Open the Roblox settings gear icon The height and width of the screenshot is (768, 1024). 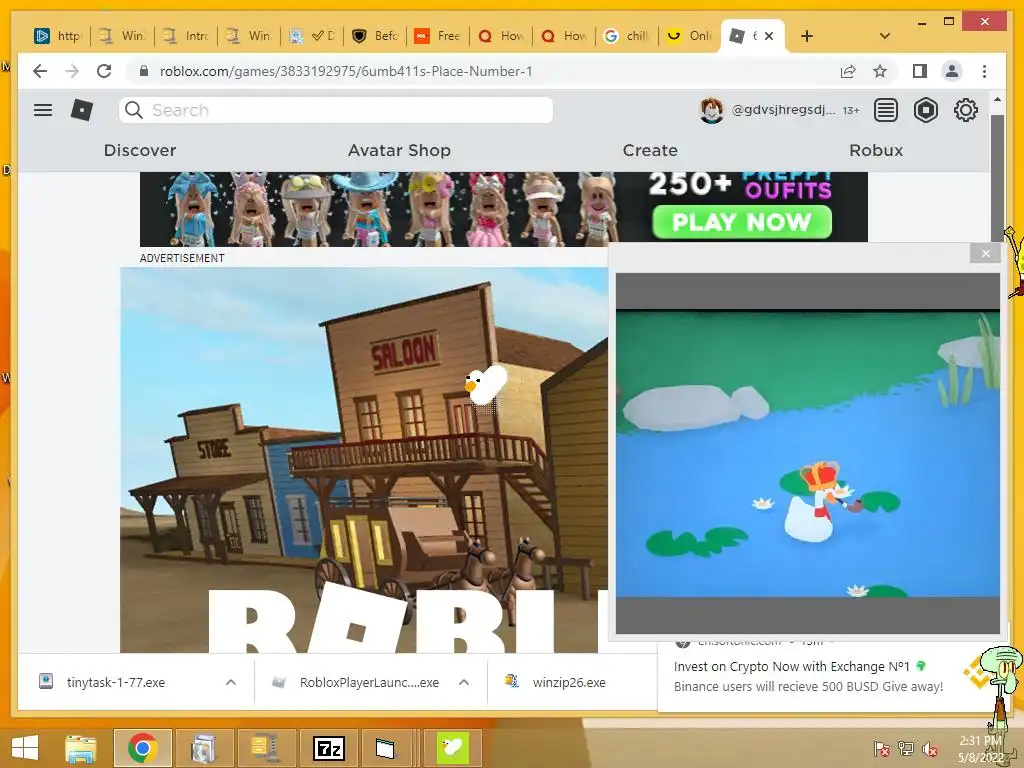(965, 110)
